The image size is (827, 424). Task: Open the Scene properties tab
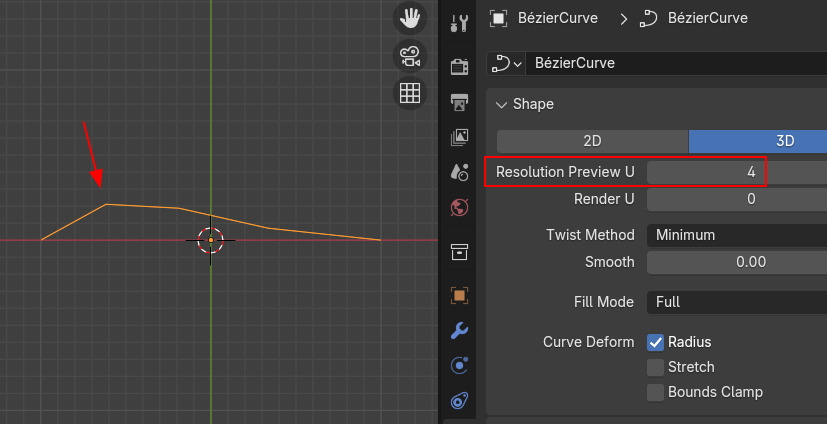point(459,172)
